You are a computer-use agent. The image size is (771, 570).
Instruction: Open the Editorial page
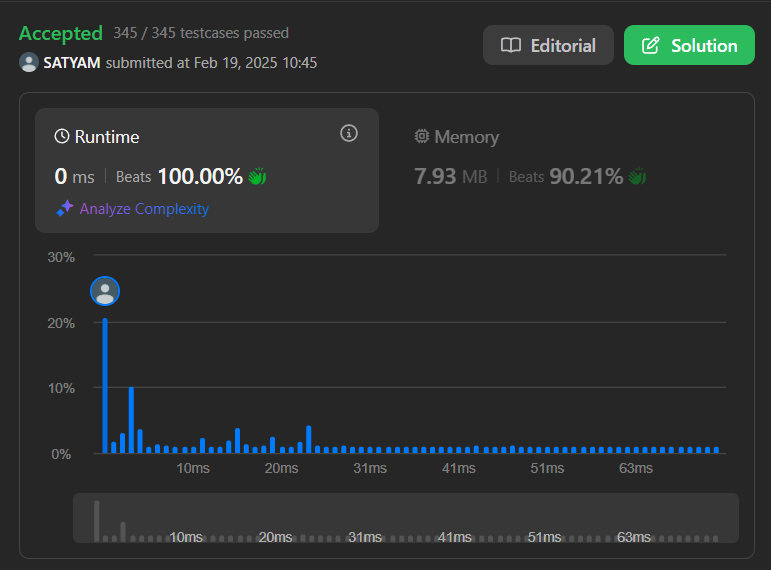[x=548, y=45]
